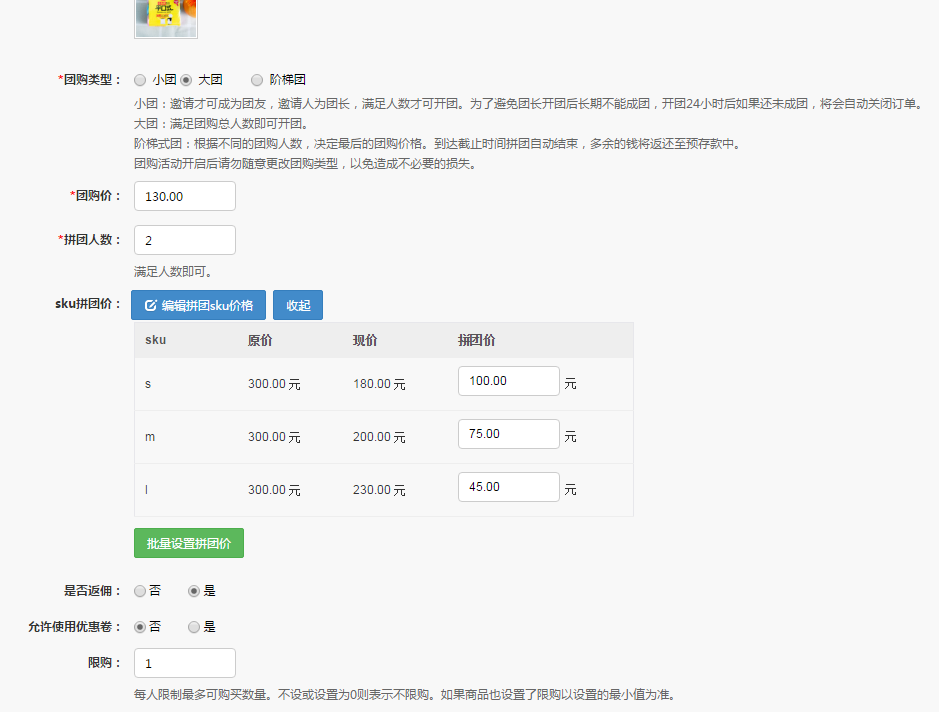
Task: Click the 每人限制最多可购买数量 hint text
Action: pyautogui.click(x=406, y=695)
